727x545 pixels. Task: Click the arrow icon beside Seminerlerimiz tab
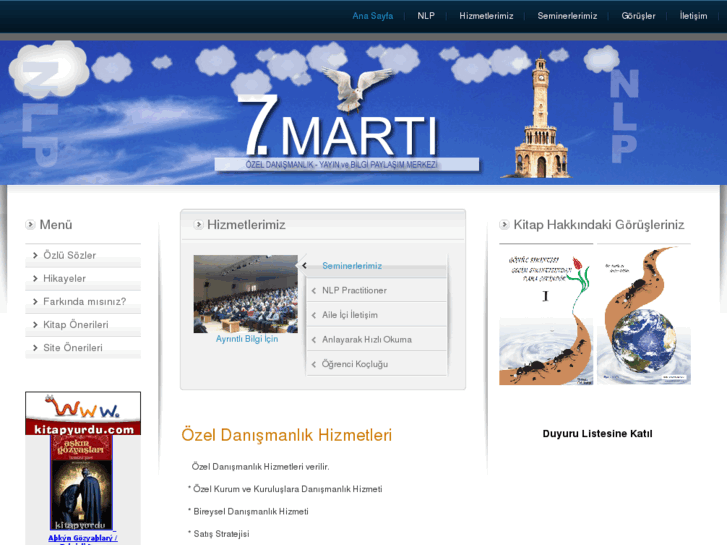coord(305,266)
